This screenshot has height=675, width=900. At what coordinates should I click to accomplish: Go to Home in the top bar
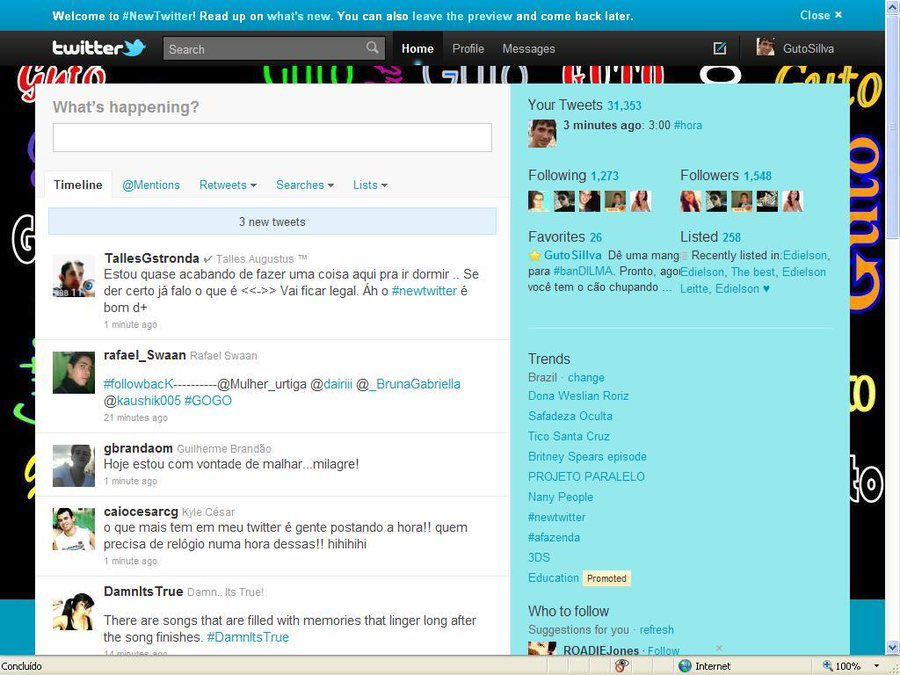pyautogui.click(x=417, y=49)
